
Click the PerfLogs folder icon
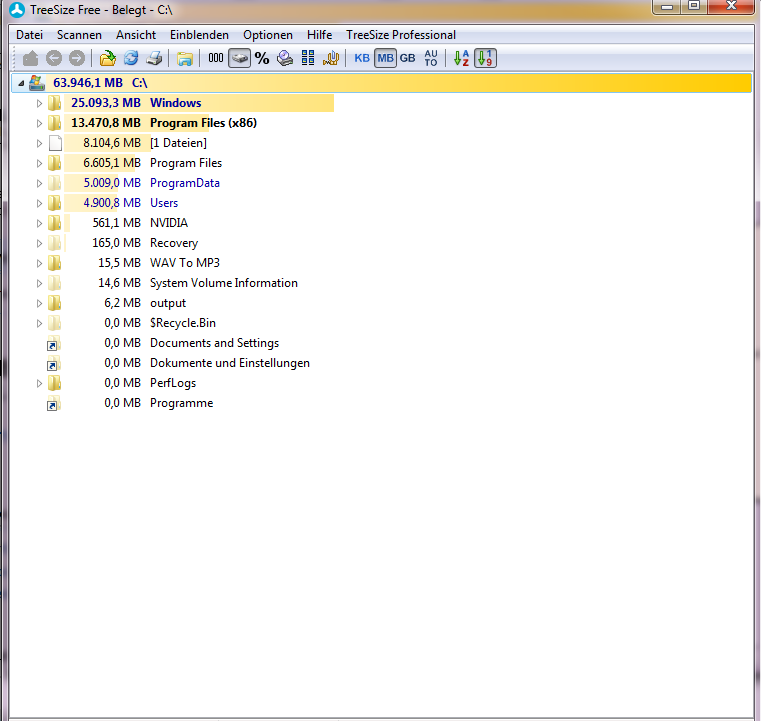click(54, 383)
